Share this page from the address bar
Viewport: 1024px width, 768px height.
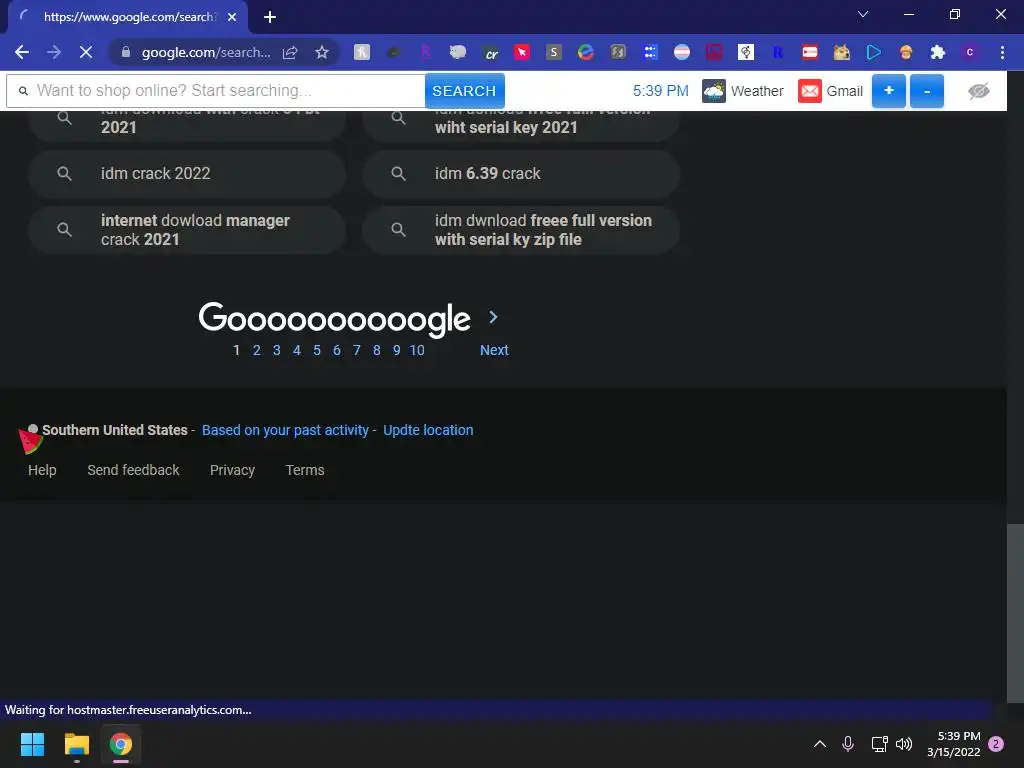tap(290, 52)
